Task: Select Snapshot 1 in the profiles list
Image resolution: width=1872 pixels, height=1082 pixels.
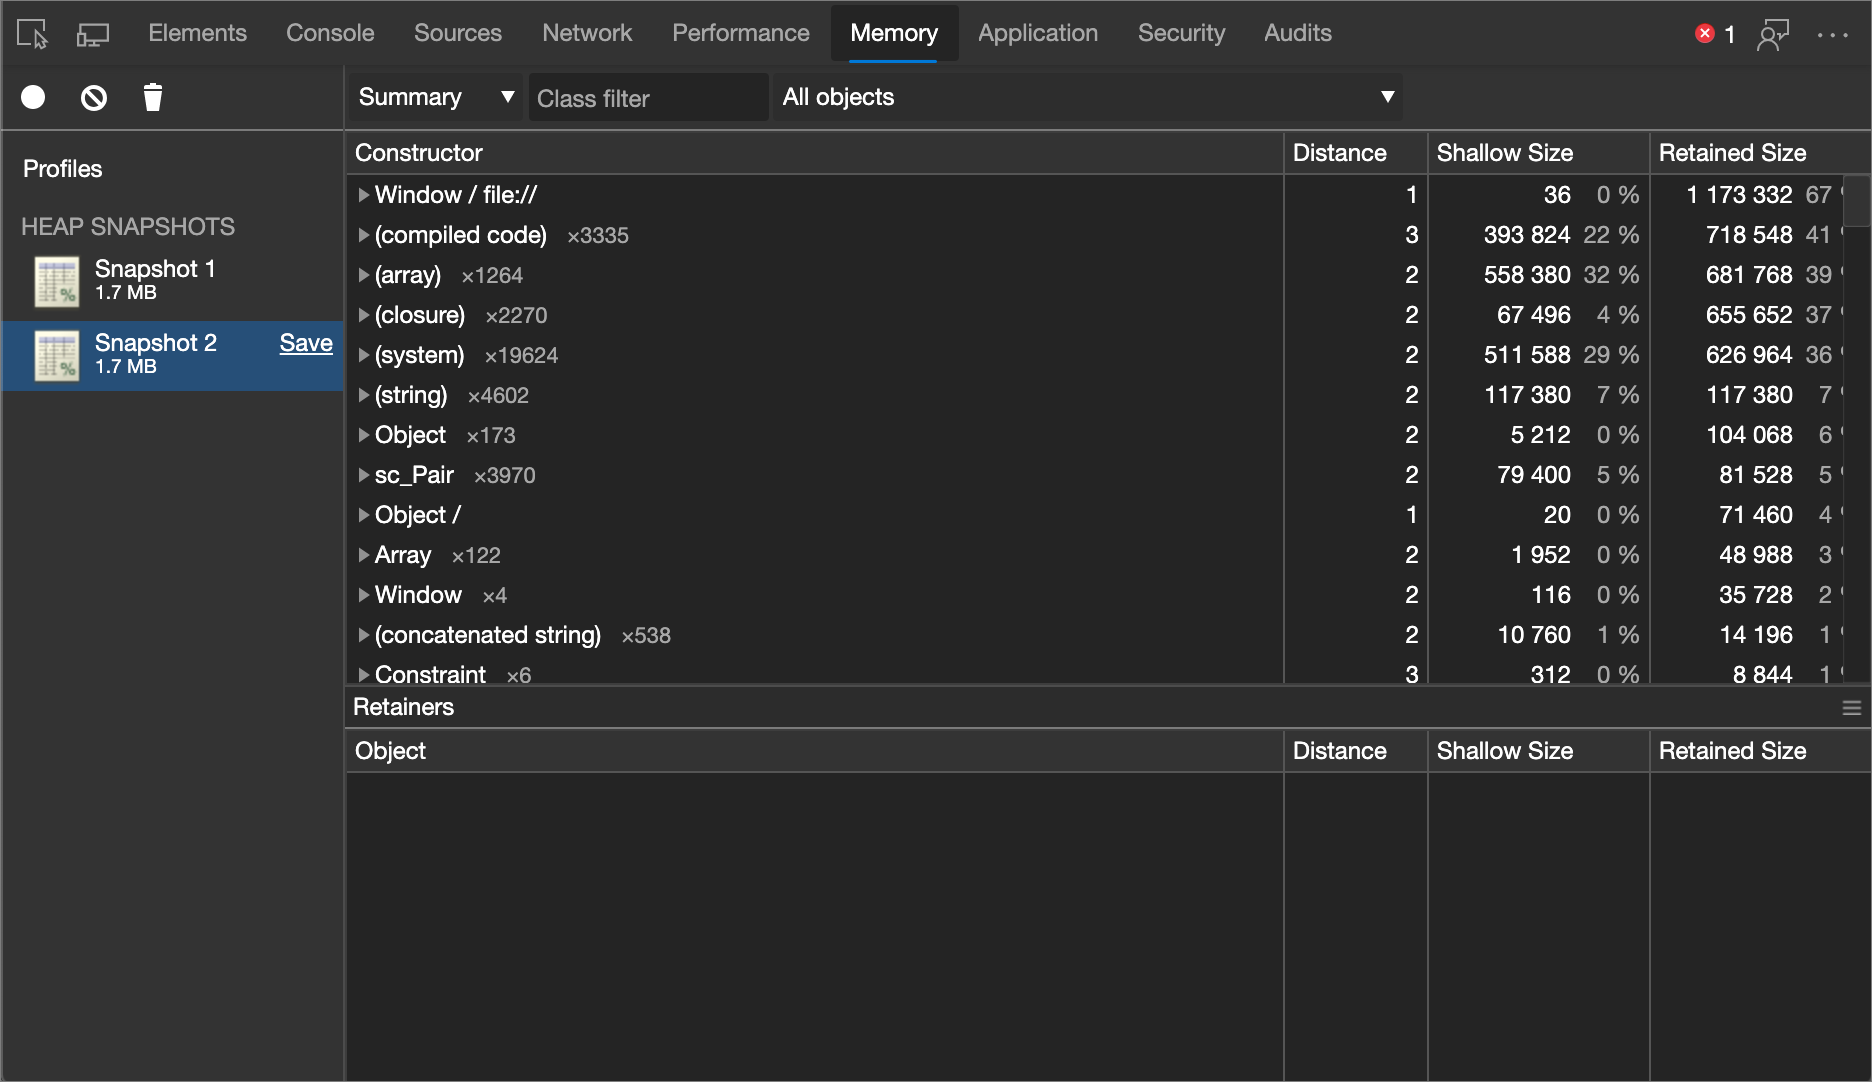Action: (x=172, y=280)
